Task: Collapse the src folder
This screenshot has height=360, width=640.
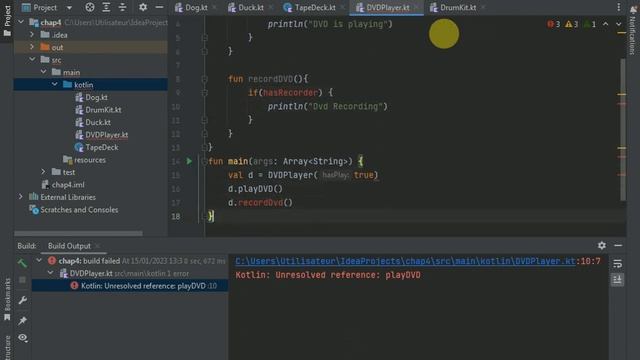Action: [x=32, y=60]
